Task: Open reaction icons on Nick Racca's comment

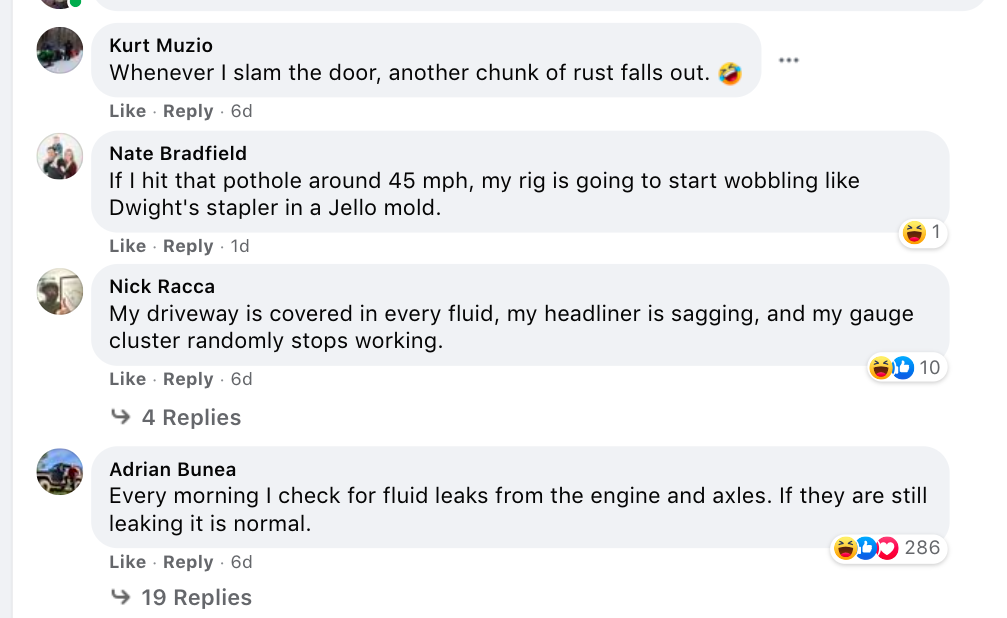Action: tap(892, 368)
